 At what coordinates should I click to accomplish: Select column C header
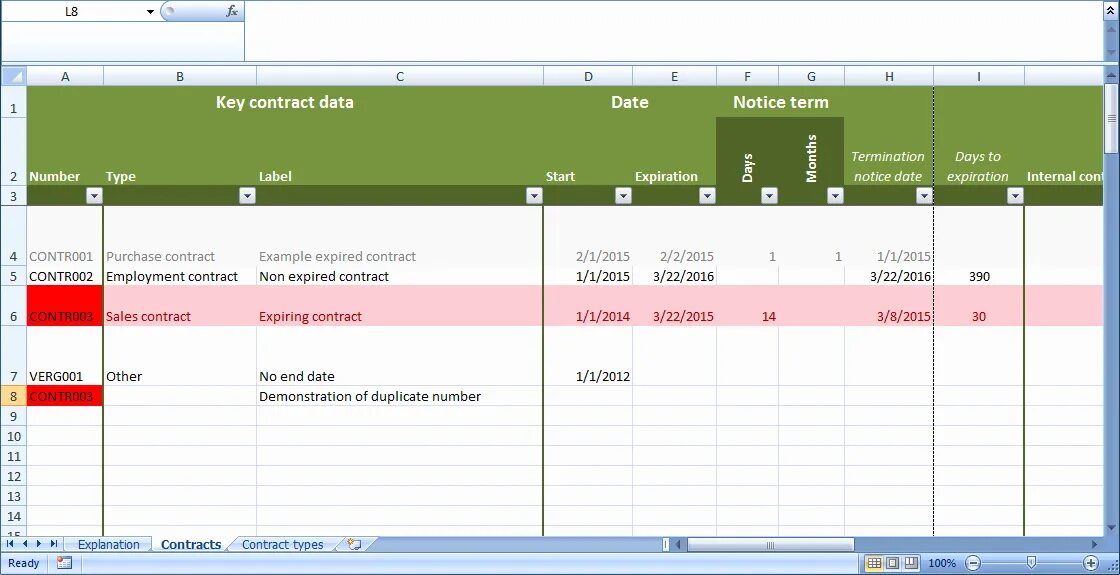click(400, 76)
